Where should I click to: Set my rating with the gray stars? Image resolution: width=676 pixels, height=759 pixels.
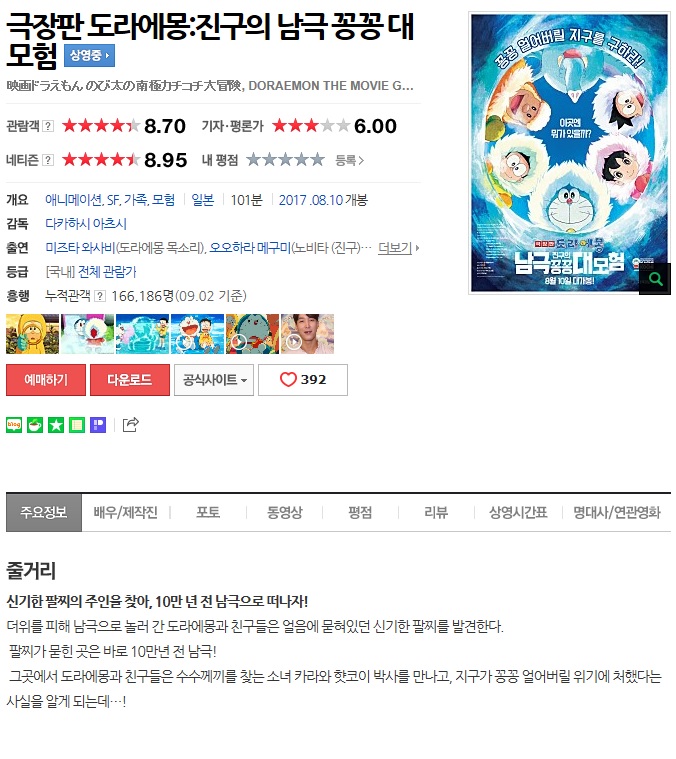tap(285, 159)
